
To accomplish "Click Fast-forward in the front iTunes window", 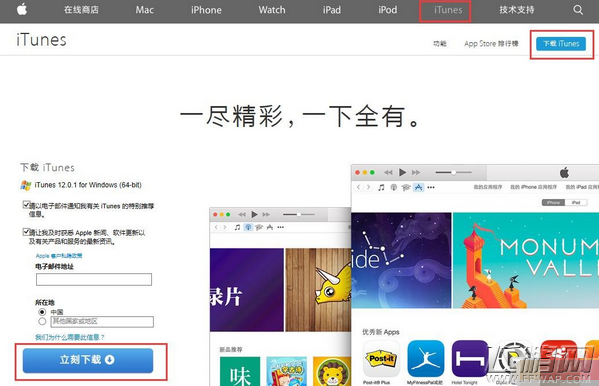I will click(x=416, y=172).
